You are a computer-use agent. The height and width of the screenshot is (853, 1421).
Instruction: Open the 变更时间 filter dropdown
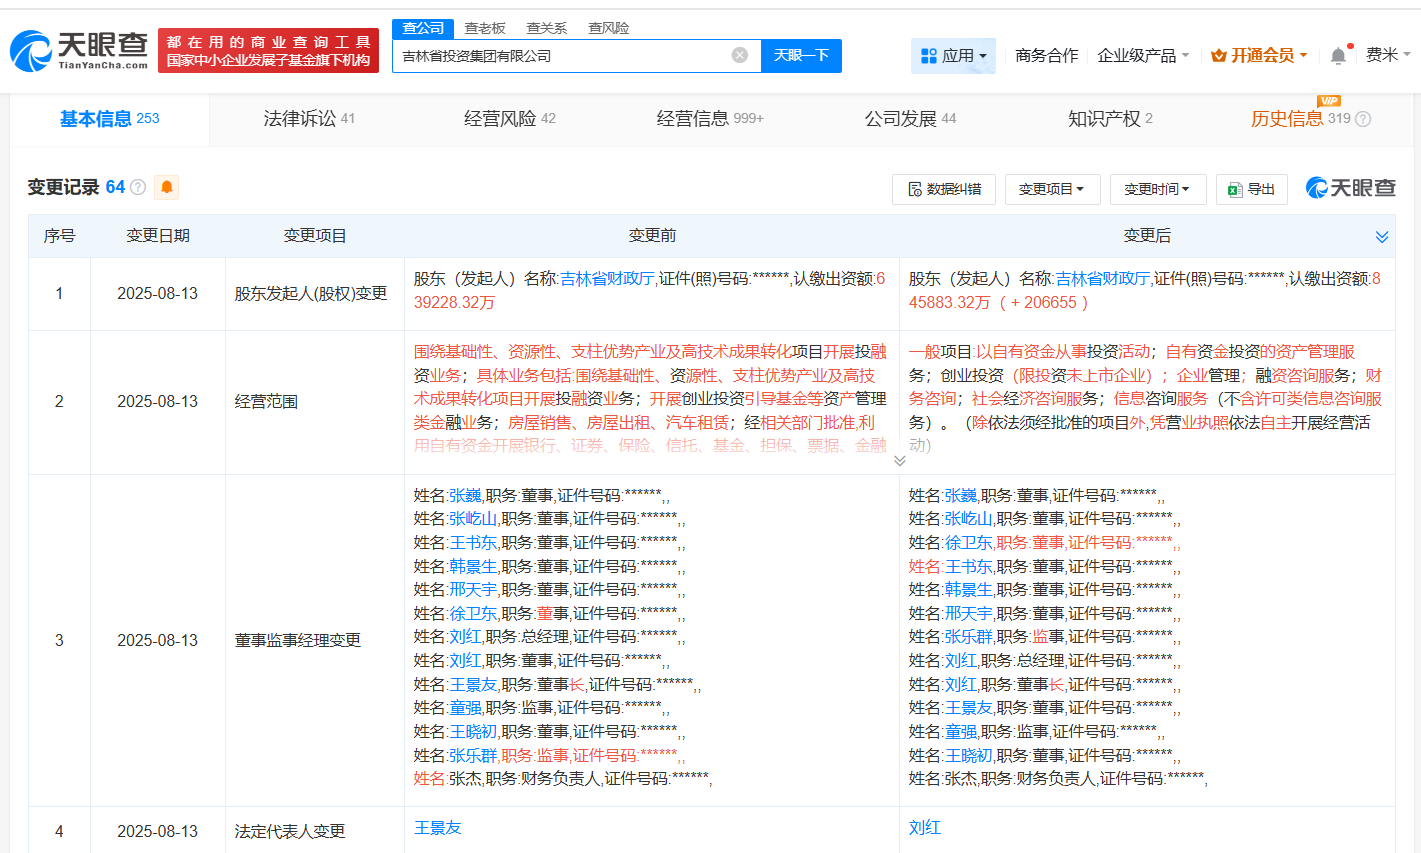click(1157, 188)
